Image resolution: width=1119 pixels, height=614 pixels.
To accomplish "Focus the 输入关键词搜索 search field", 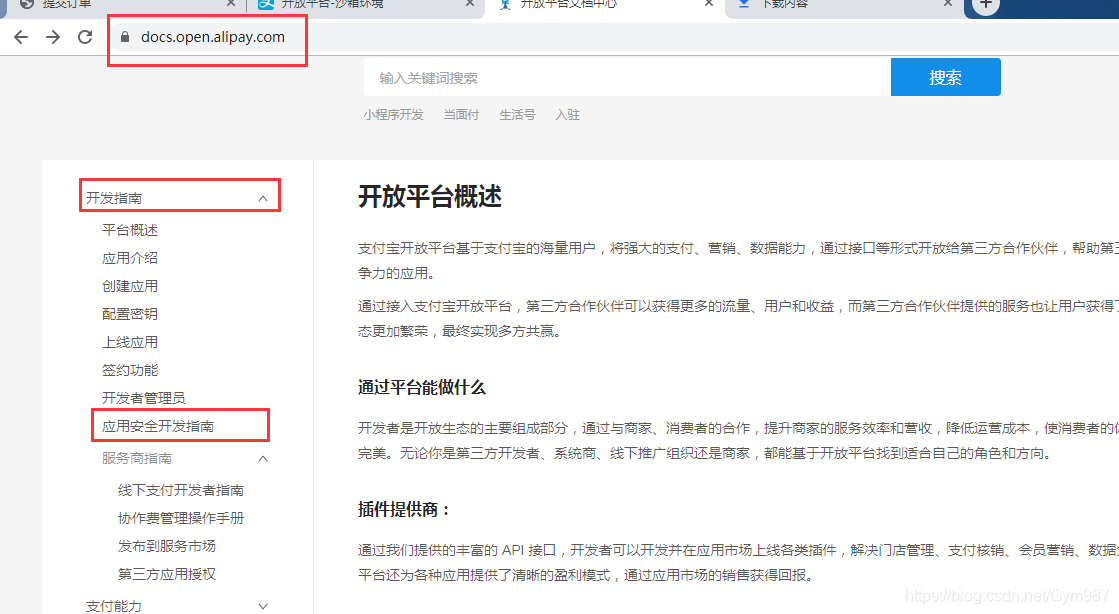I will [x=627, y=77].
